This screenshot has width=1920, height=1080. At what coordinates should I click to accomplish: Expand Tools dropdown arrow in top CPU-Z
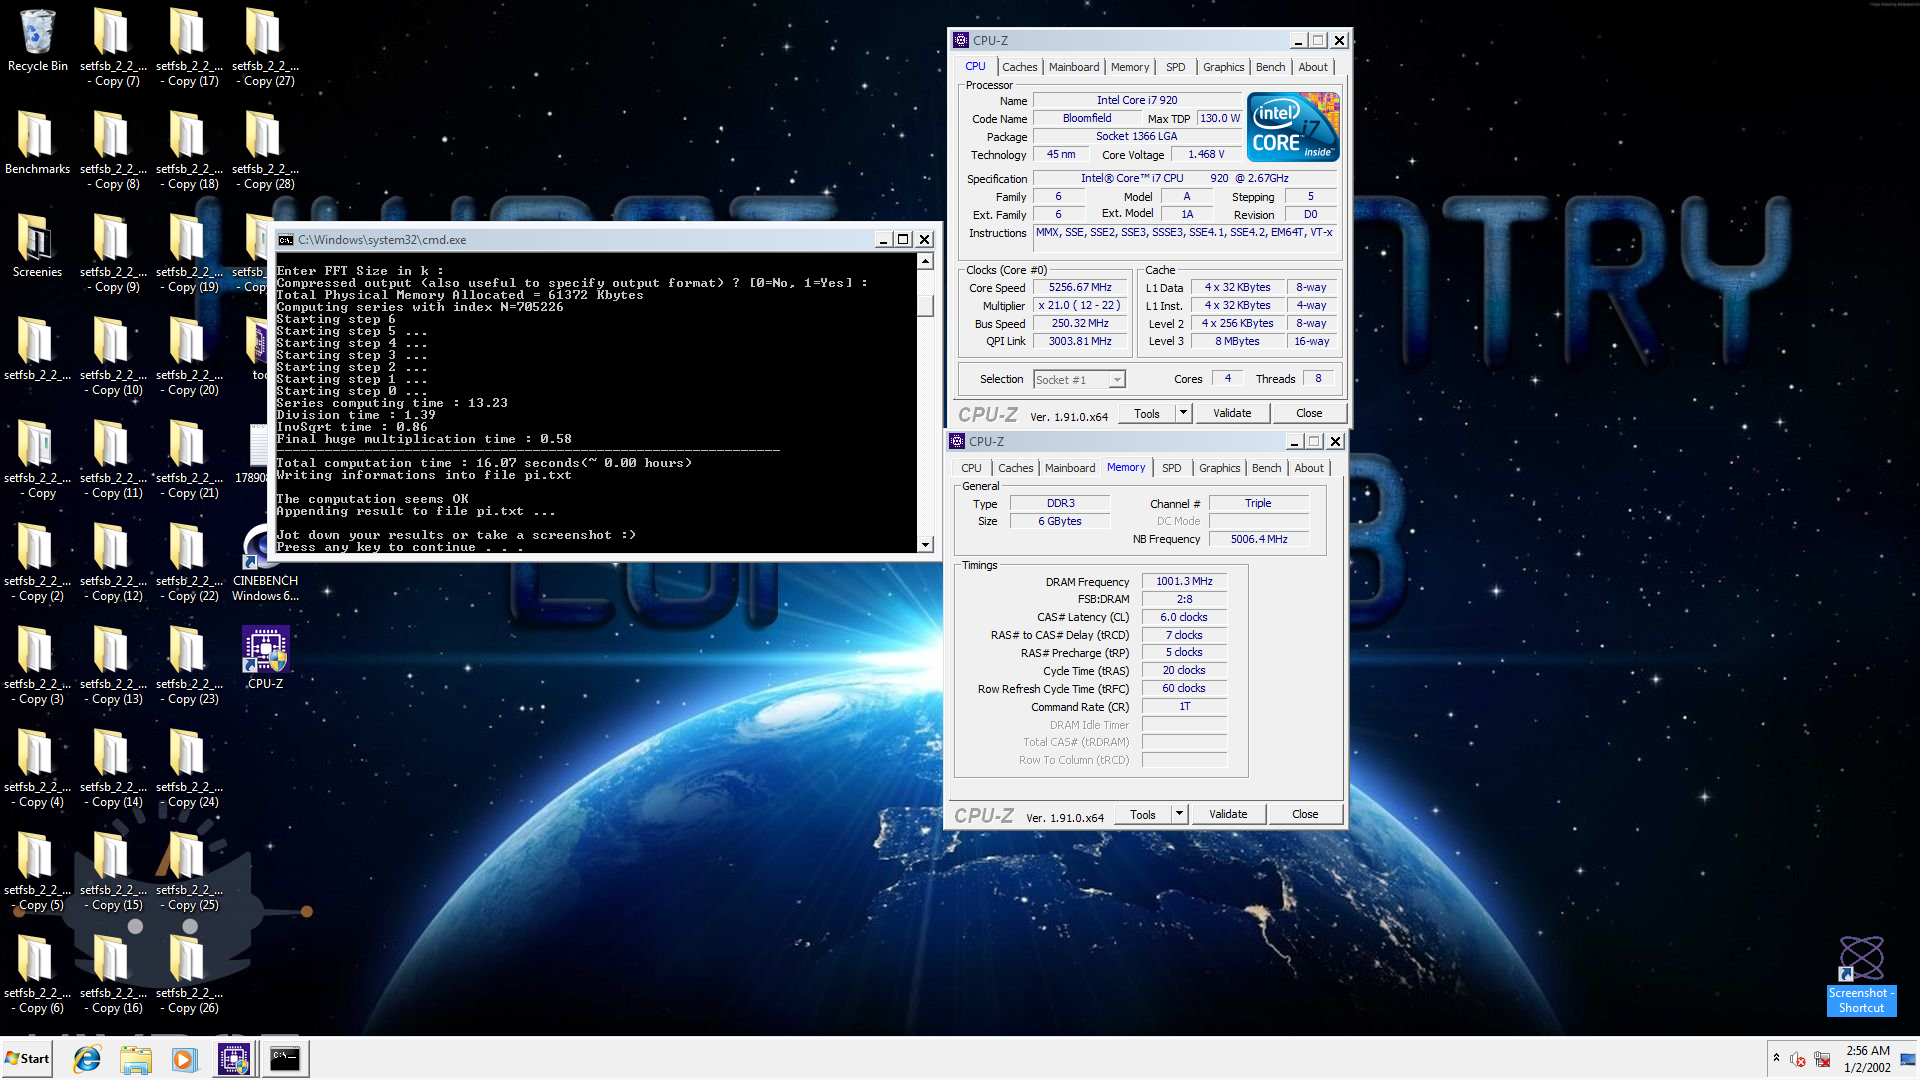click(1183, 413)
